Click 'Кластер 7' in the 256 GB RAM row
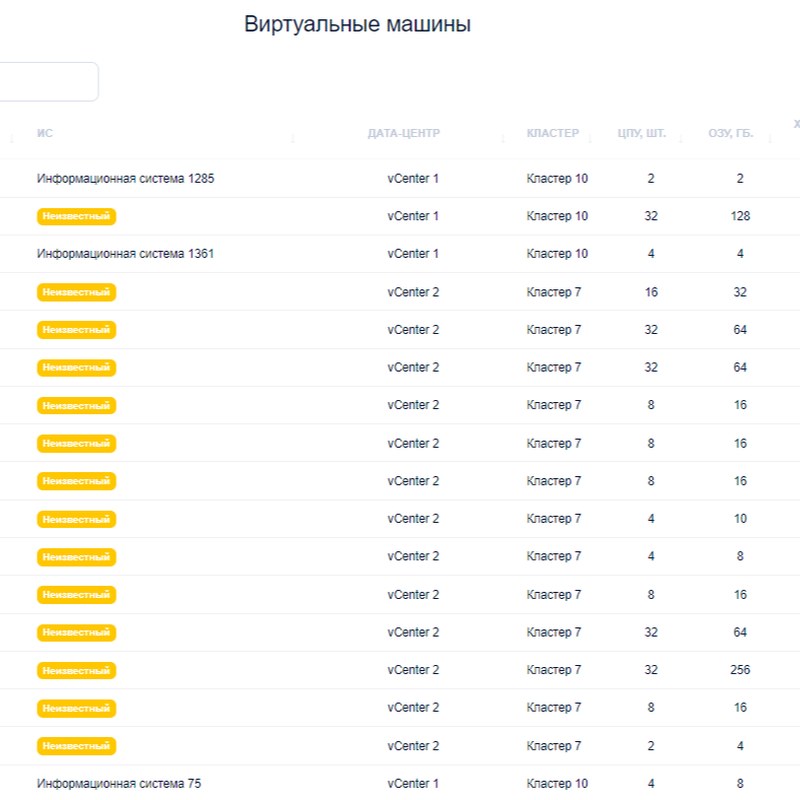The image size is (800, 800). 554,669
